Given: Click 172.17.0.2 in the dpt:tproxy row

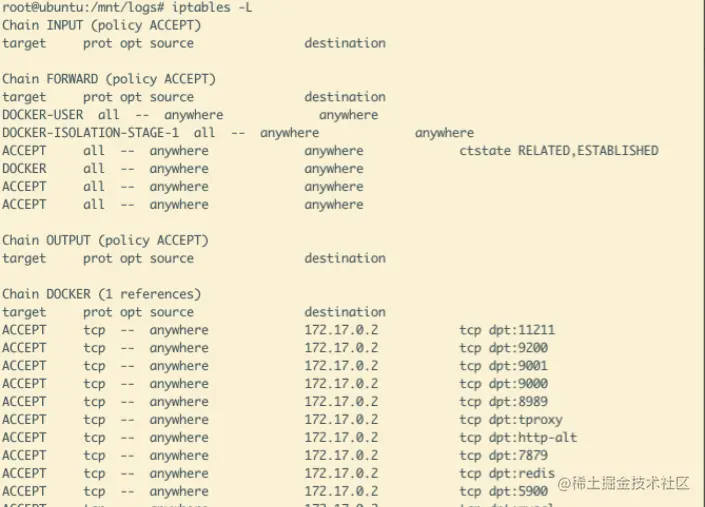Looking at the screenshot, I should [x=341, y=420].
